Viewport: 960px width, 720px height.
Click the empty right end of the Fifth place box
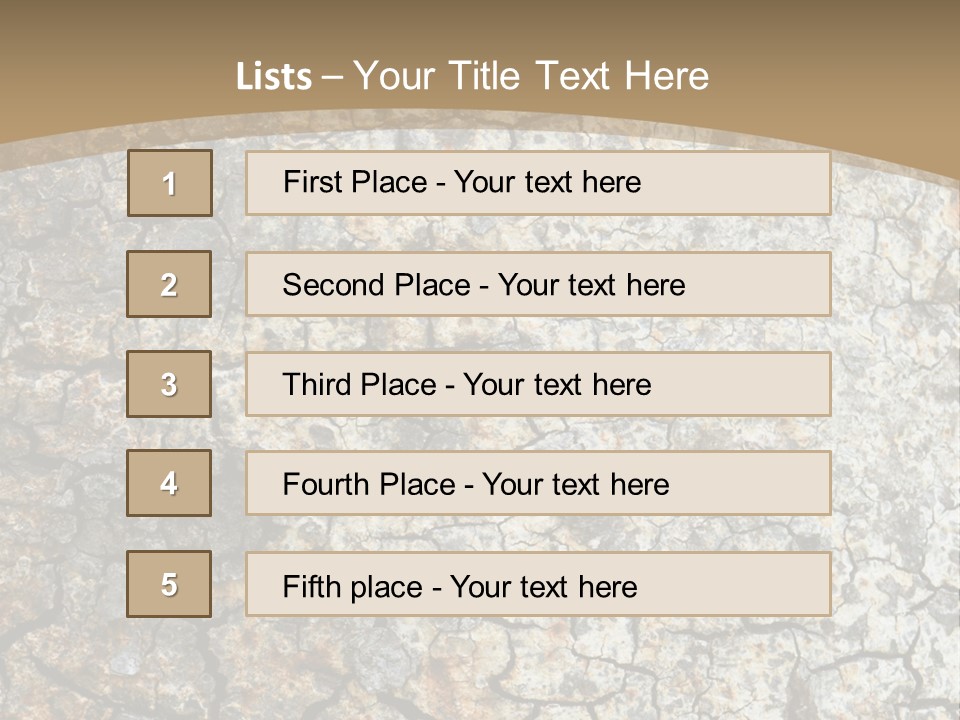point(760,584)
